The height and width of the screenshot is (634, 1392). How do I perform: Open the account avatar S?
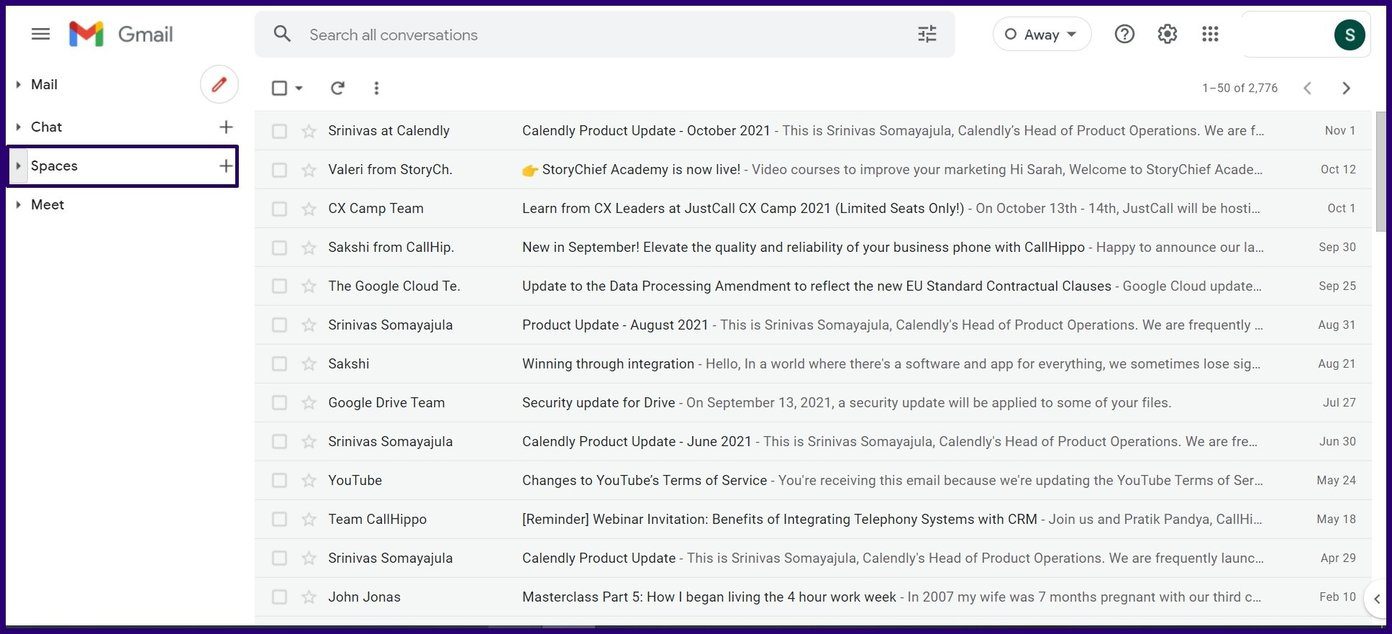click(1349, 35)
